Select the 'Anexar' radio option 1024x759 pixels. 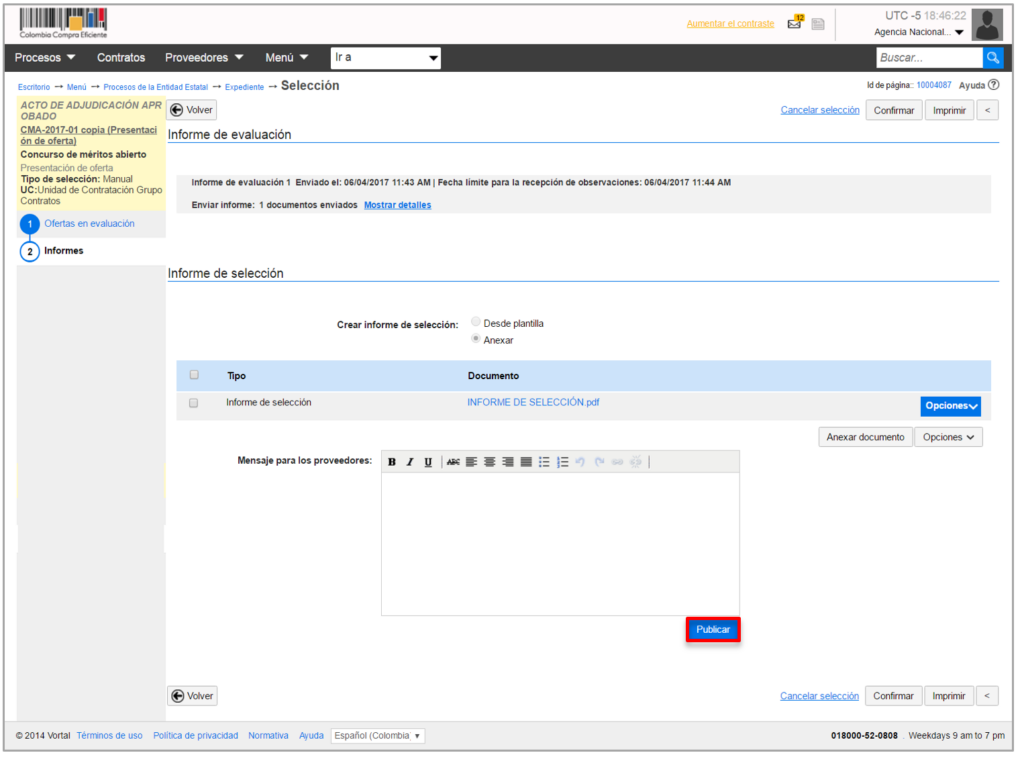click(x=475, y=340)
